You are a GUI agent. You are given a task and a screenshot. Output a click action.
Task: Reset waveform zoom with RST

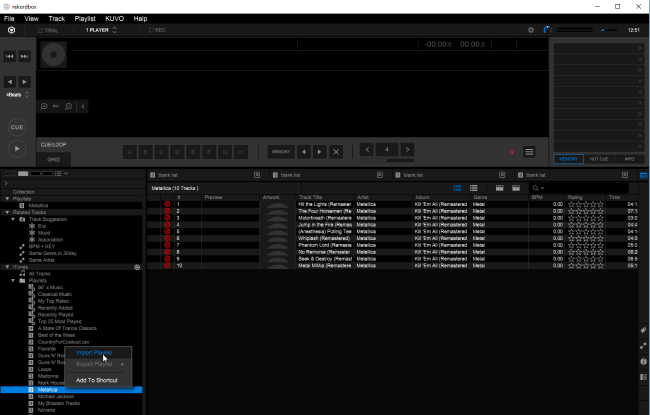tap(56, 106)
